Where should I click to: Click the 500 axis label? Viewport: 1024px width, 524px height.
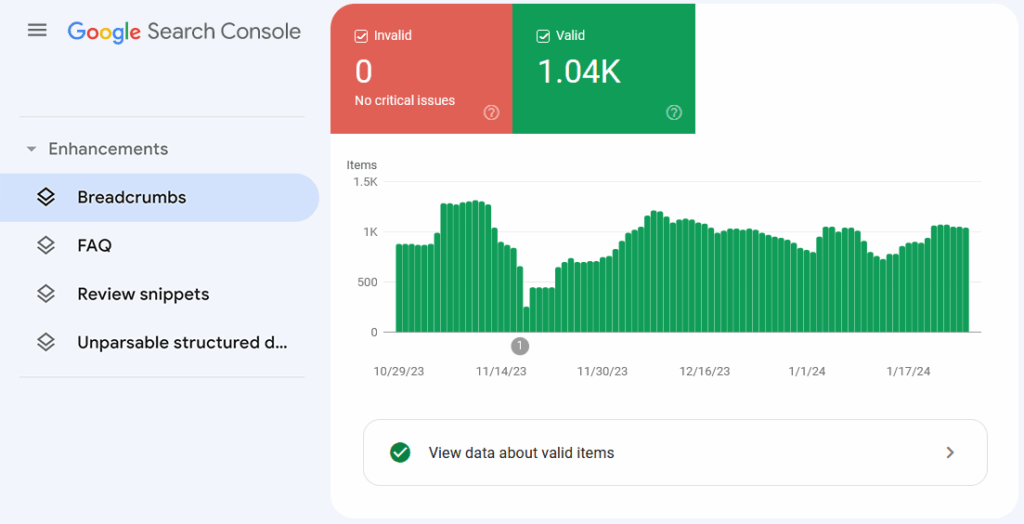368,282
